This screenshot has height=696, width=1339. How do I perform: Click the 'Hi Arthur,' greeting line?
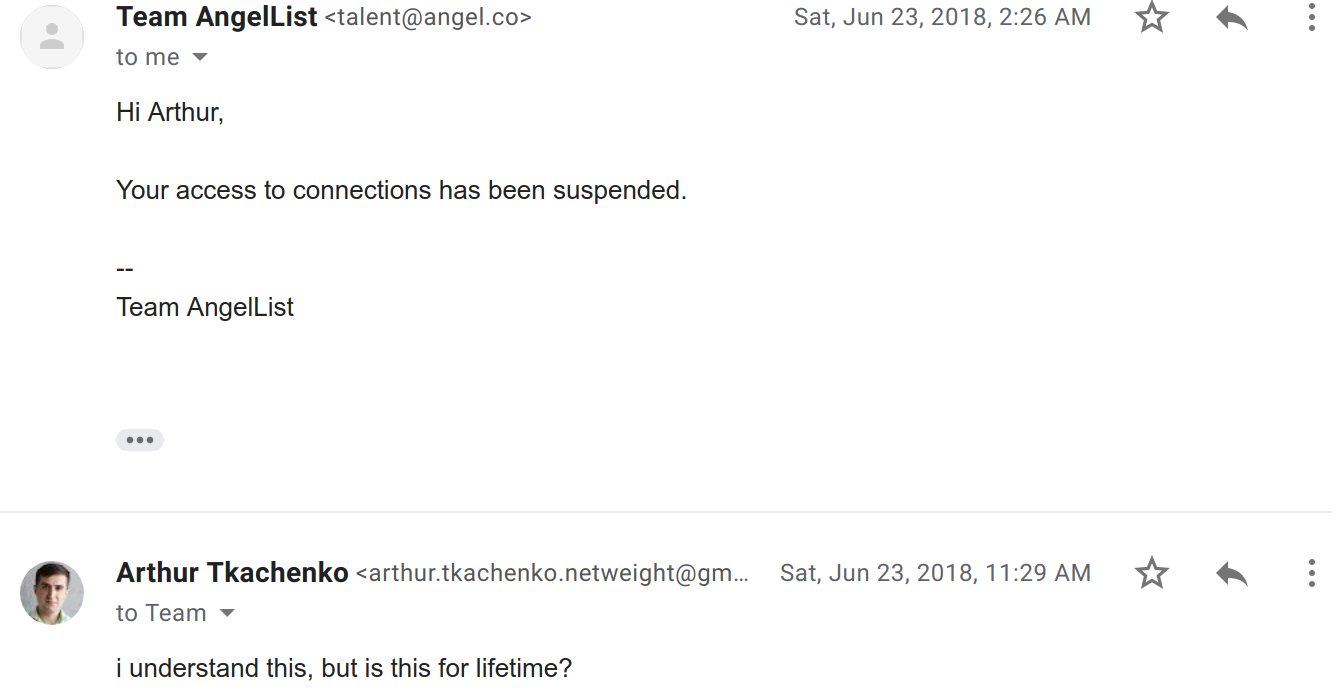pos(170,112)
